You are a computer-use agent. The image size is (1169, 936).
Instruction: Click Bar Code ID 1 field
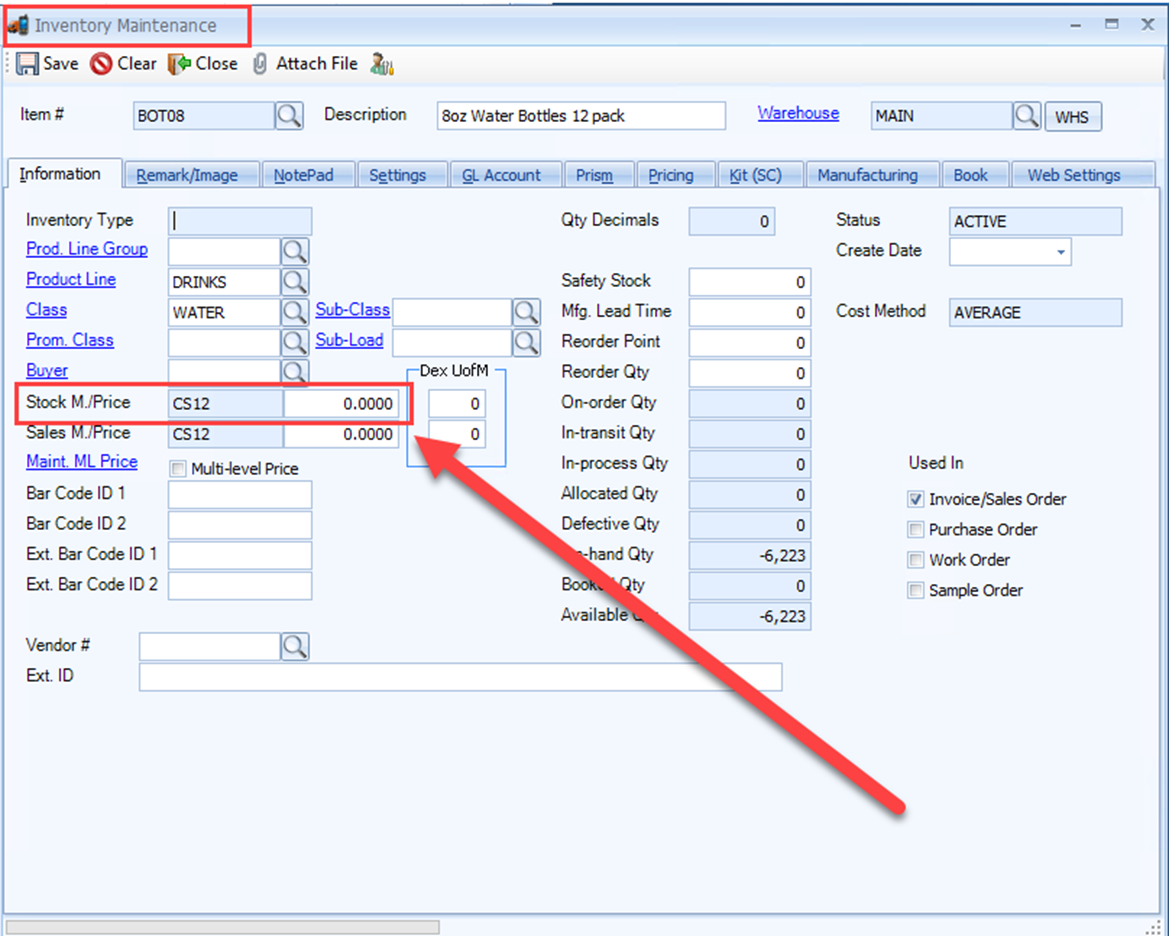tap(240, 494)
